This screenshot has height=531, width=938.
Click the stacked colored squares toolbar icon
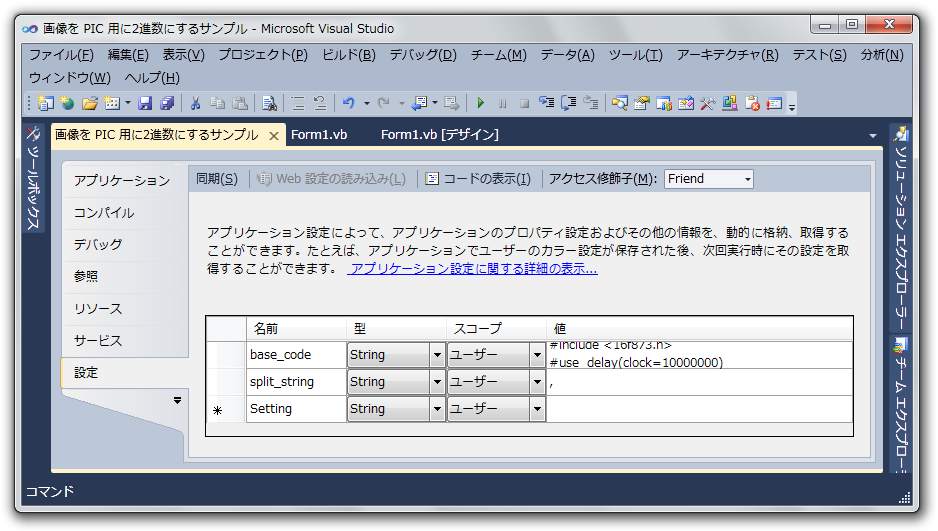(x=730, y=103)
